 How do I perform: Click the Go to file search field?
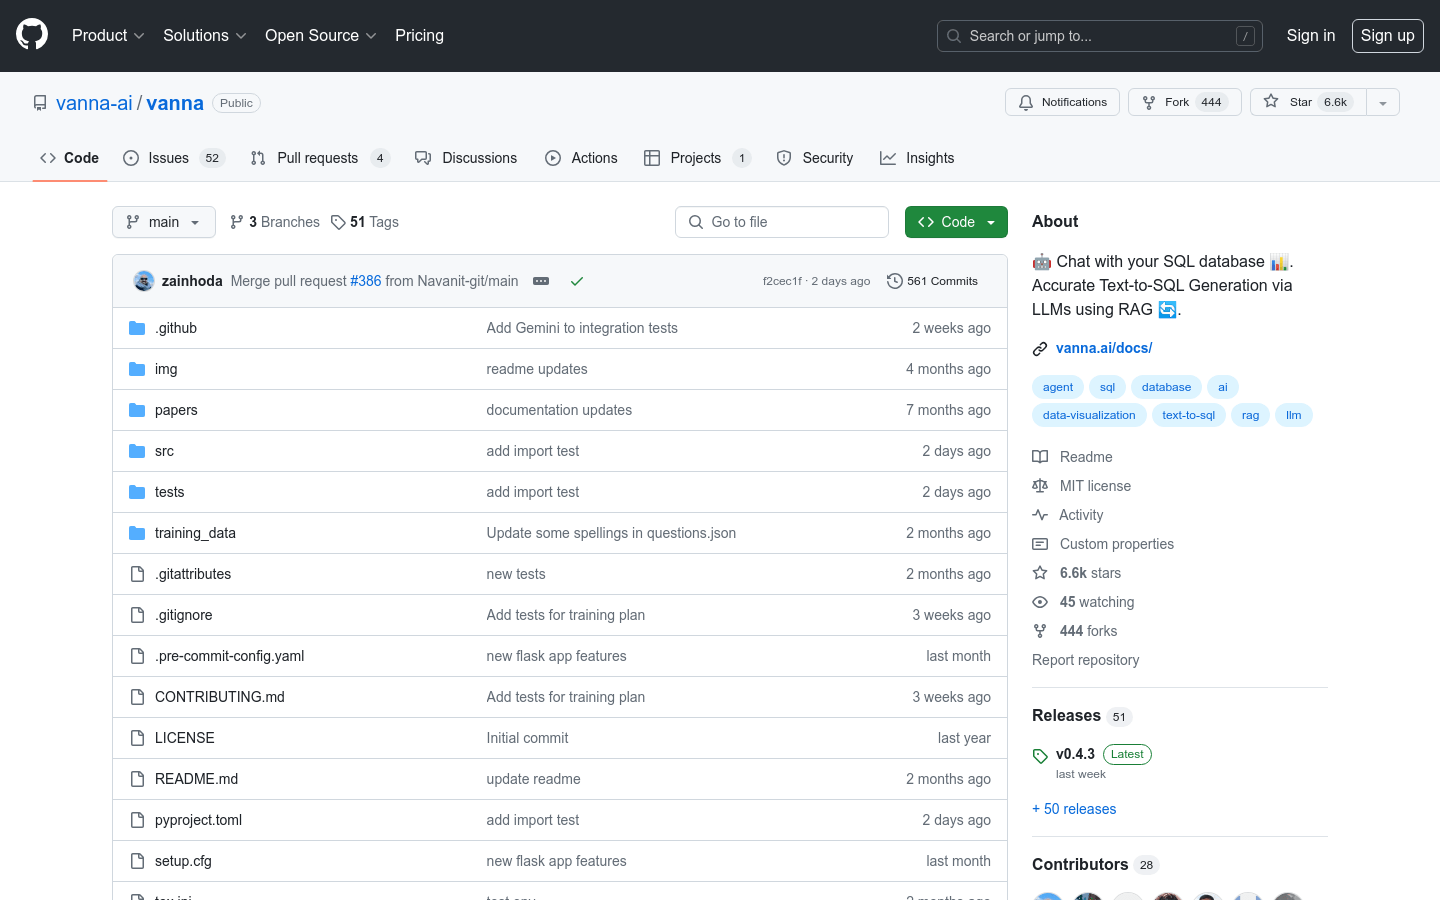[x=782, y=222]
